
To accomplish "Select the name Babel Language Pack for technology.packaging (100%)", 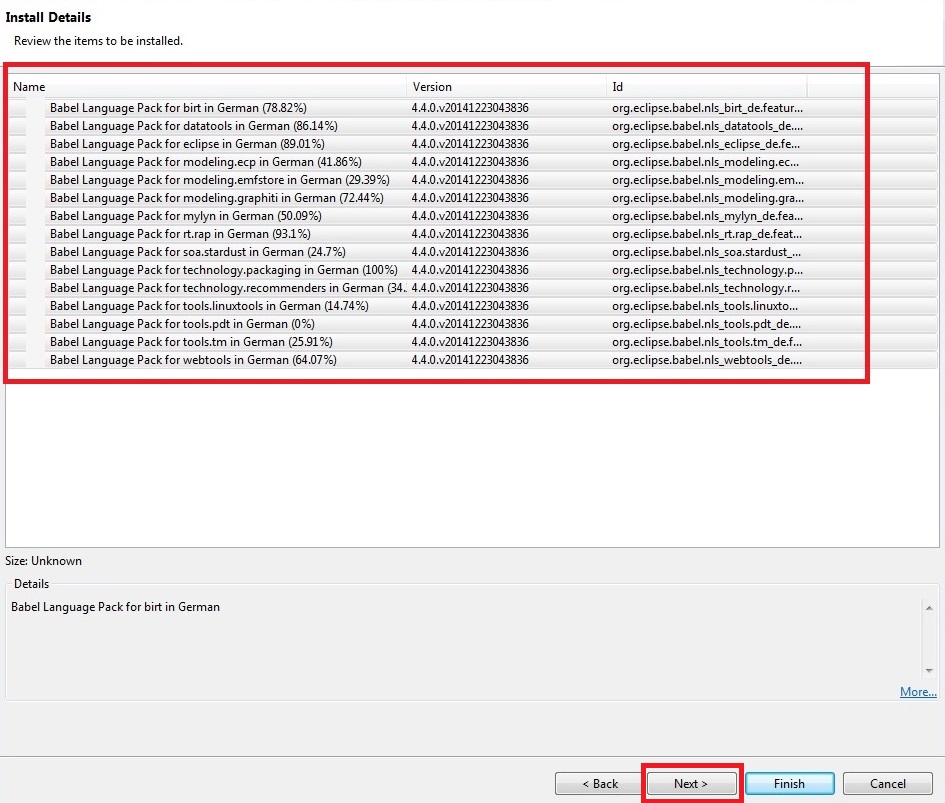I will (x=224, y=270).
